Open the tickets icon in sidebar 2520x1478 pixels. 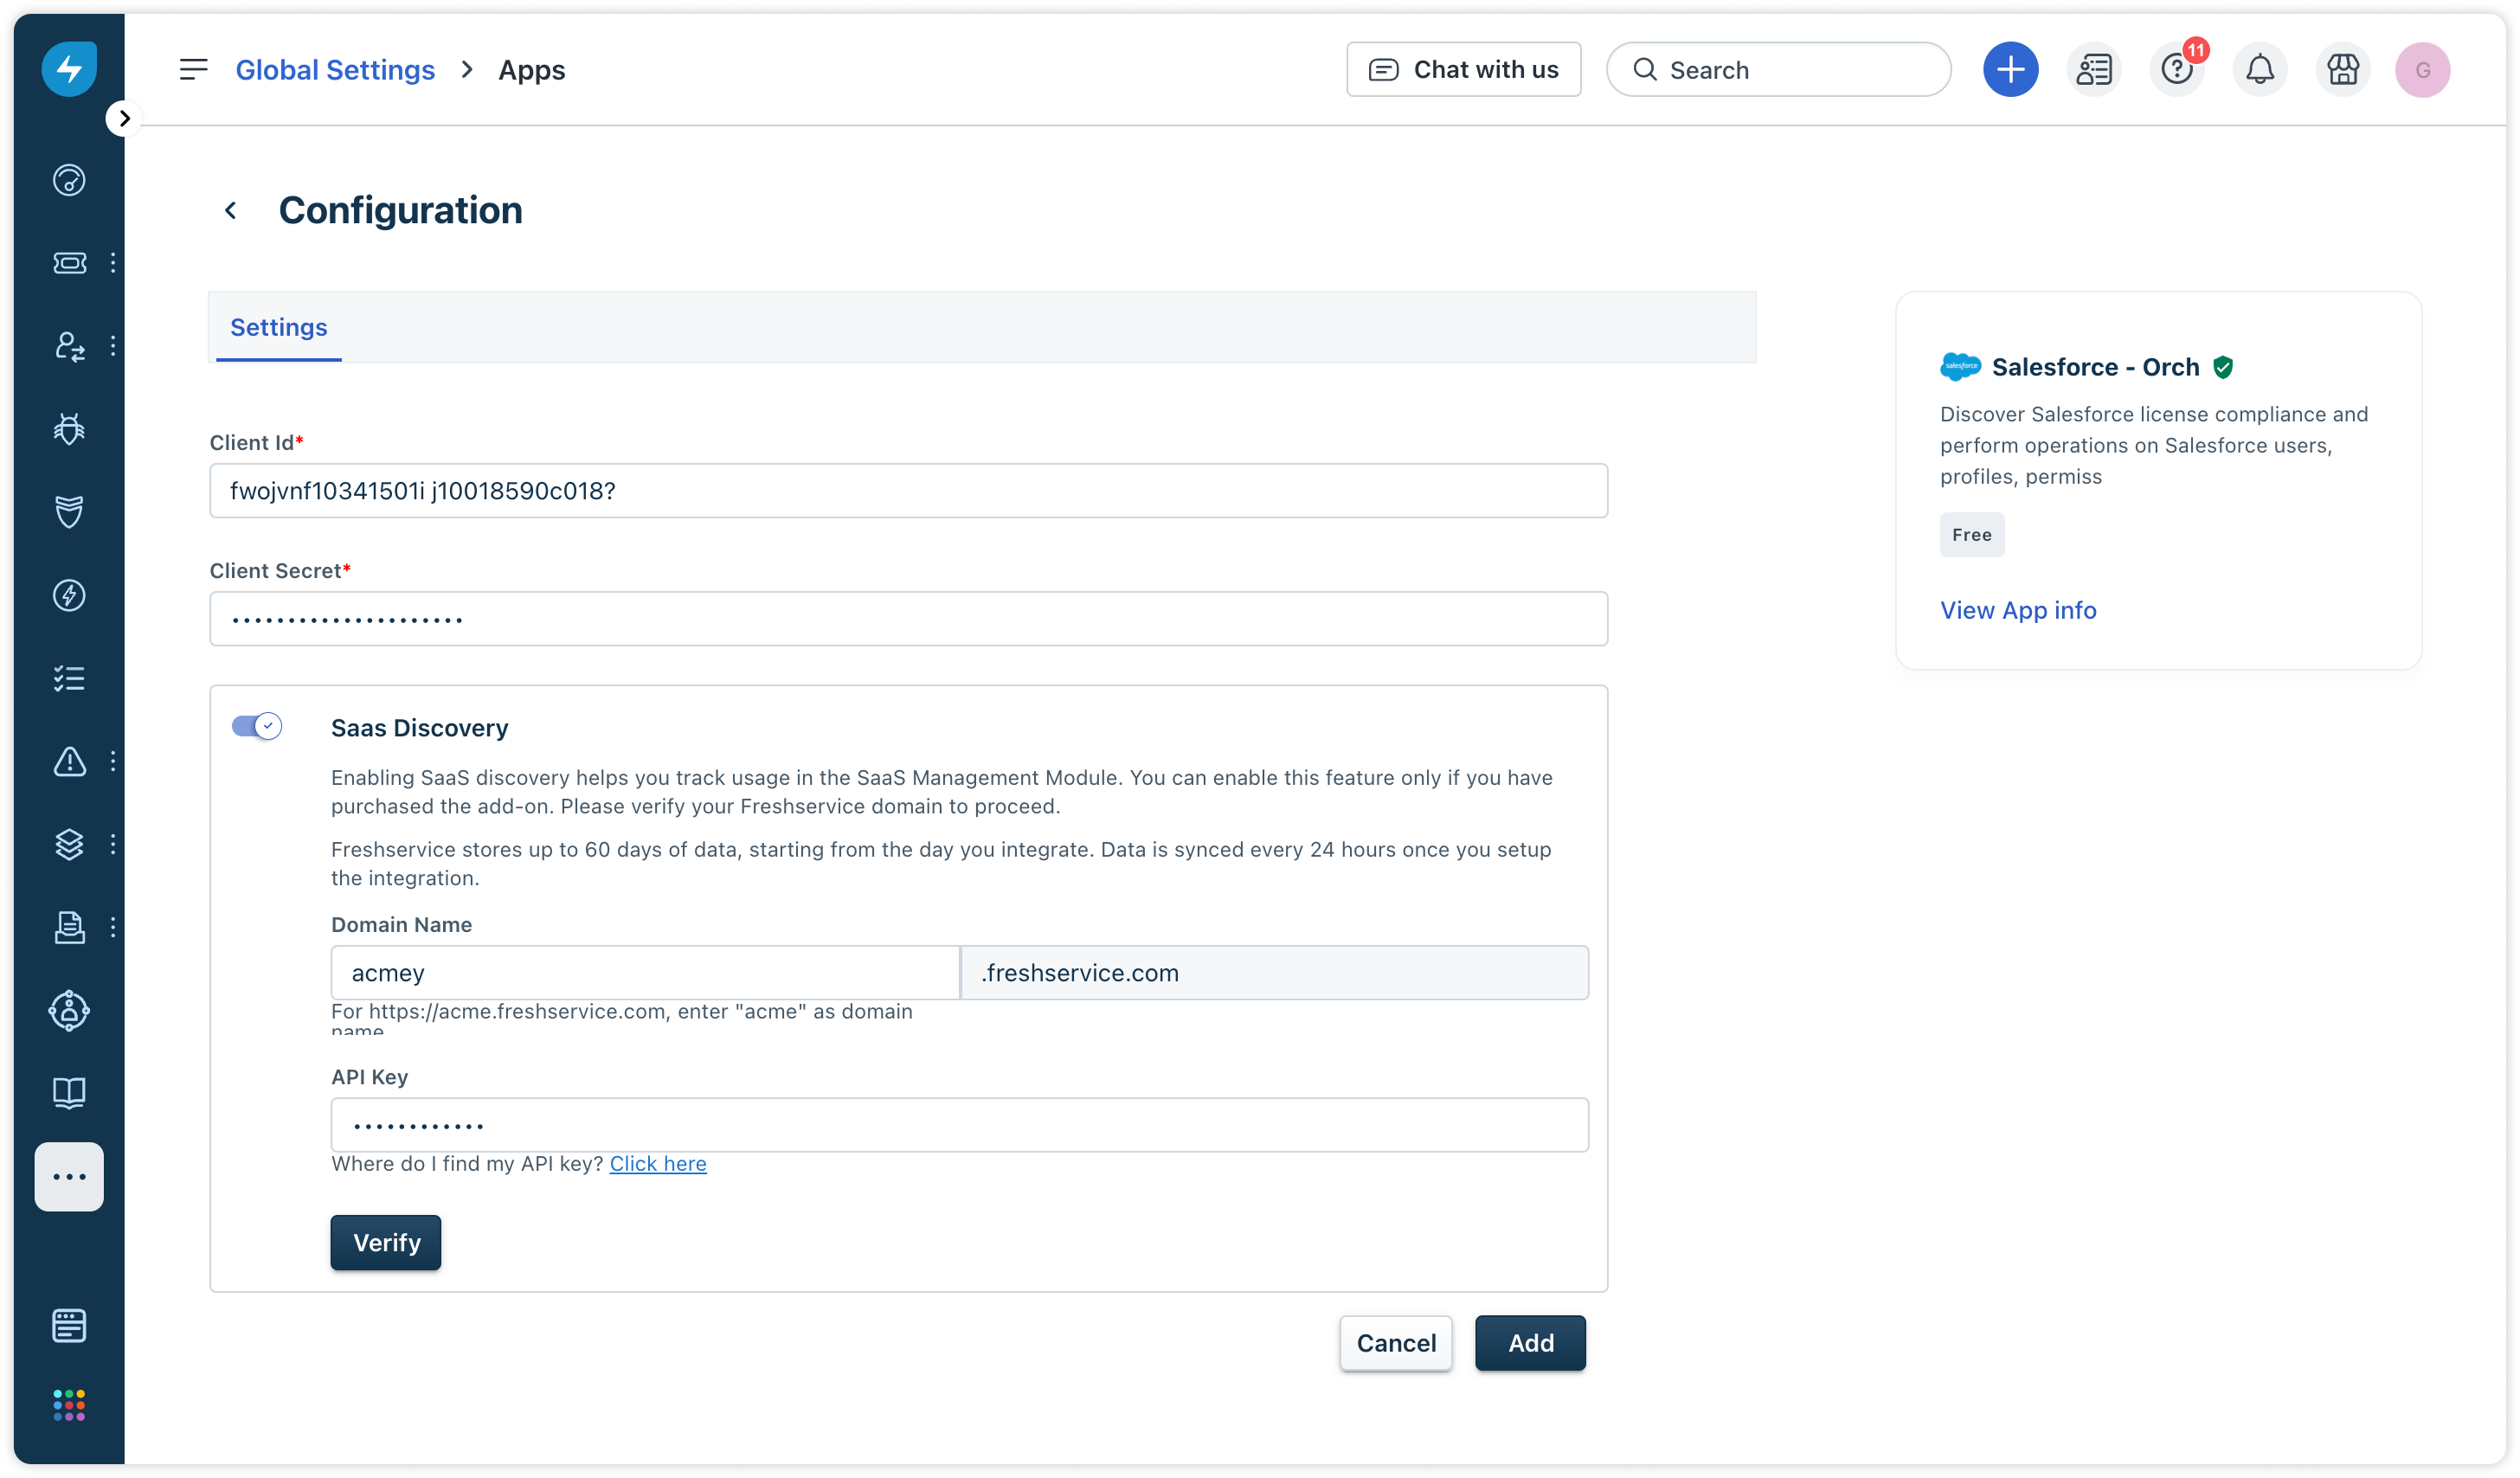coord(69,263)
